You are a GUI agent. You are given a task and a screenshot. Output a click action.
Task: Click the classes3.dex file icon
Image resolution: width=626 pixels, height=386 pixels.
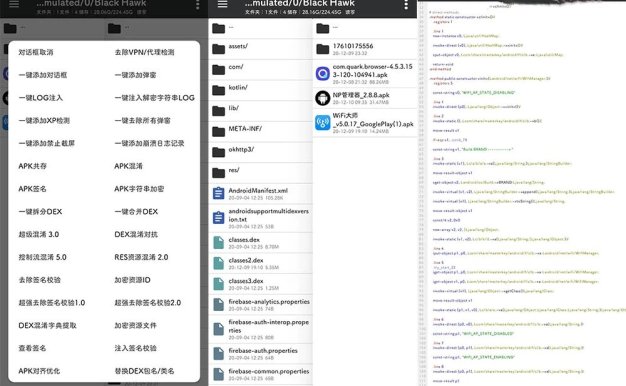218,283
